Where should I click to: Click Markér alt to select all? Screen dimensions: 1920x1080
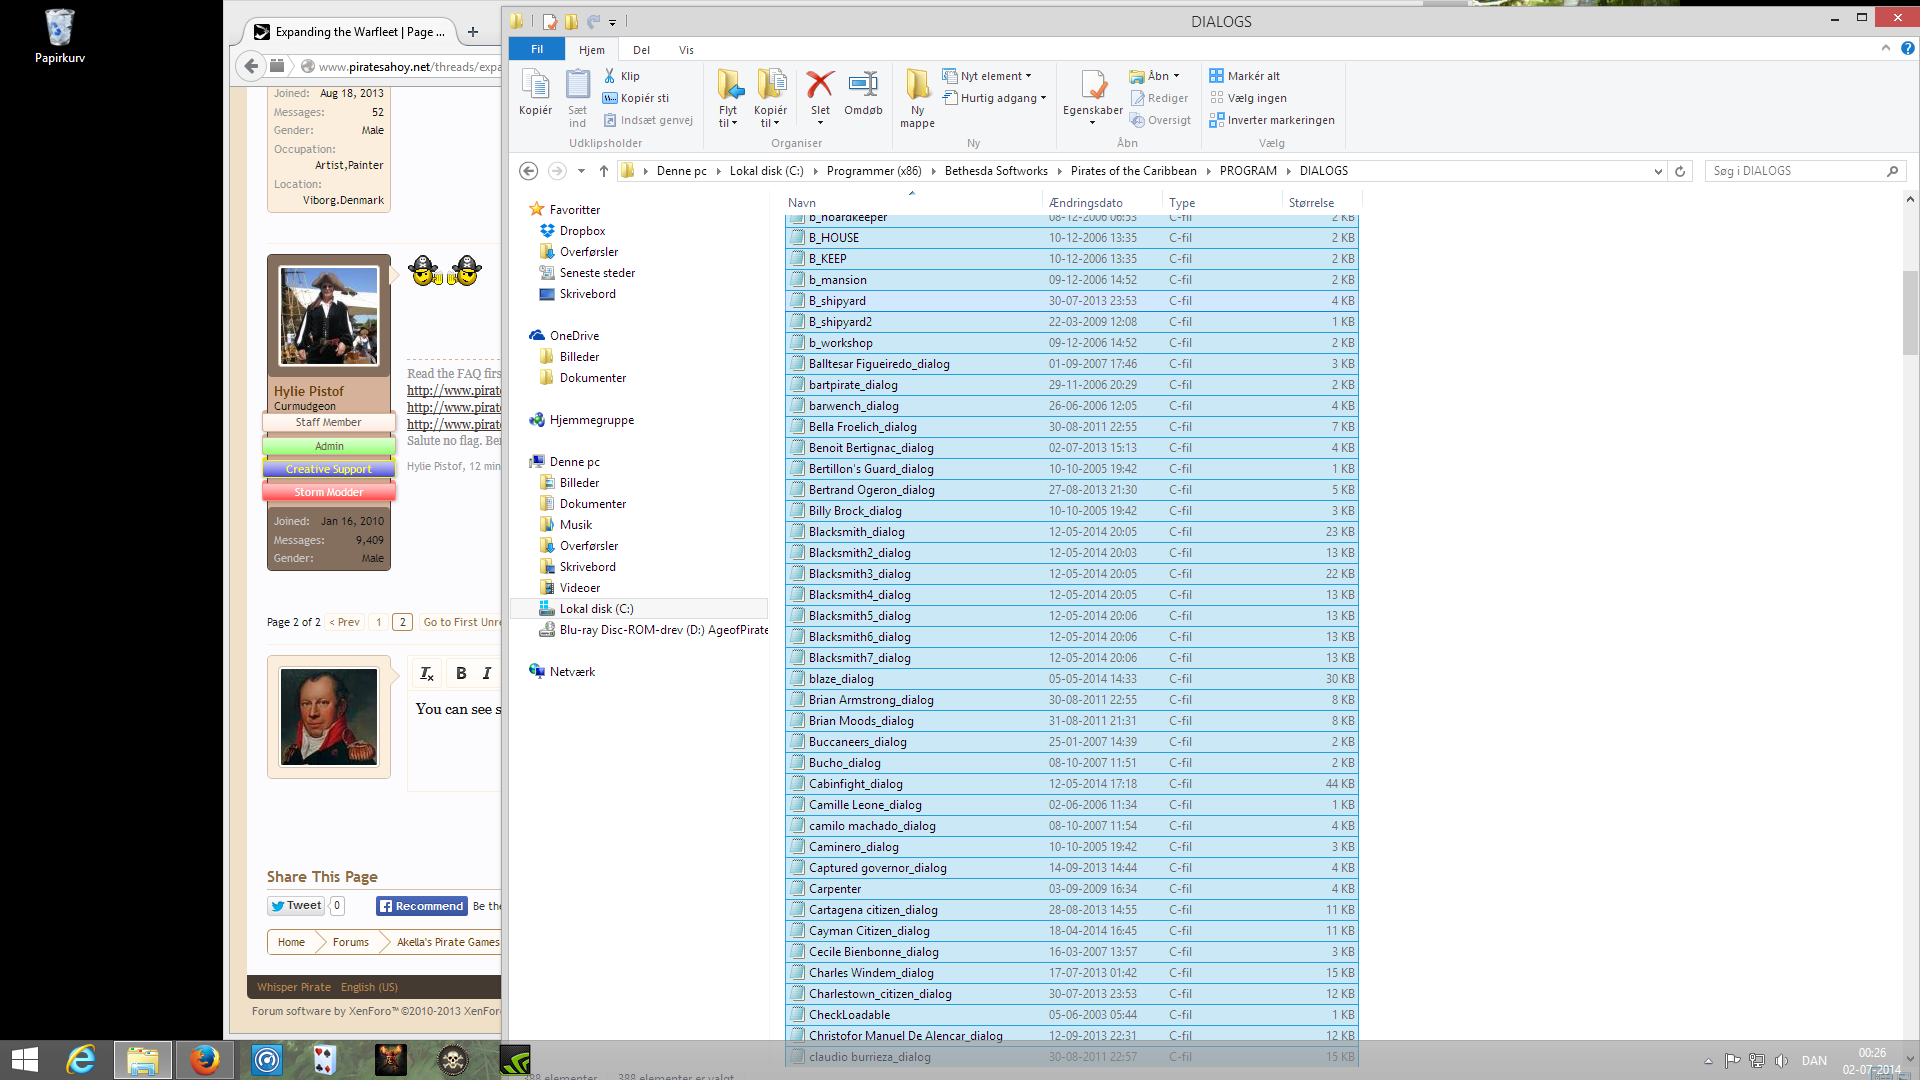(x=1244, y=76)
